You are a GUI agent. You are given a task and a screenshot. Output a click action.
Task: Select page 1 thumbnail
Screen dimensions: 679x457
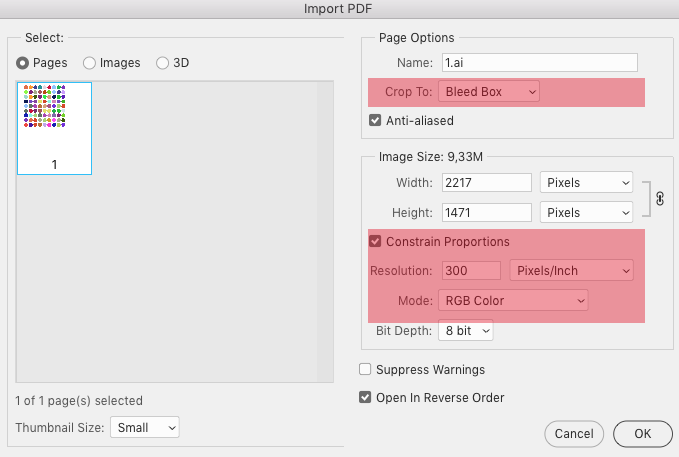pos(54,128)
